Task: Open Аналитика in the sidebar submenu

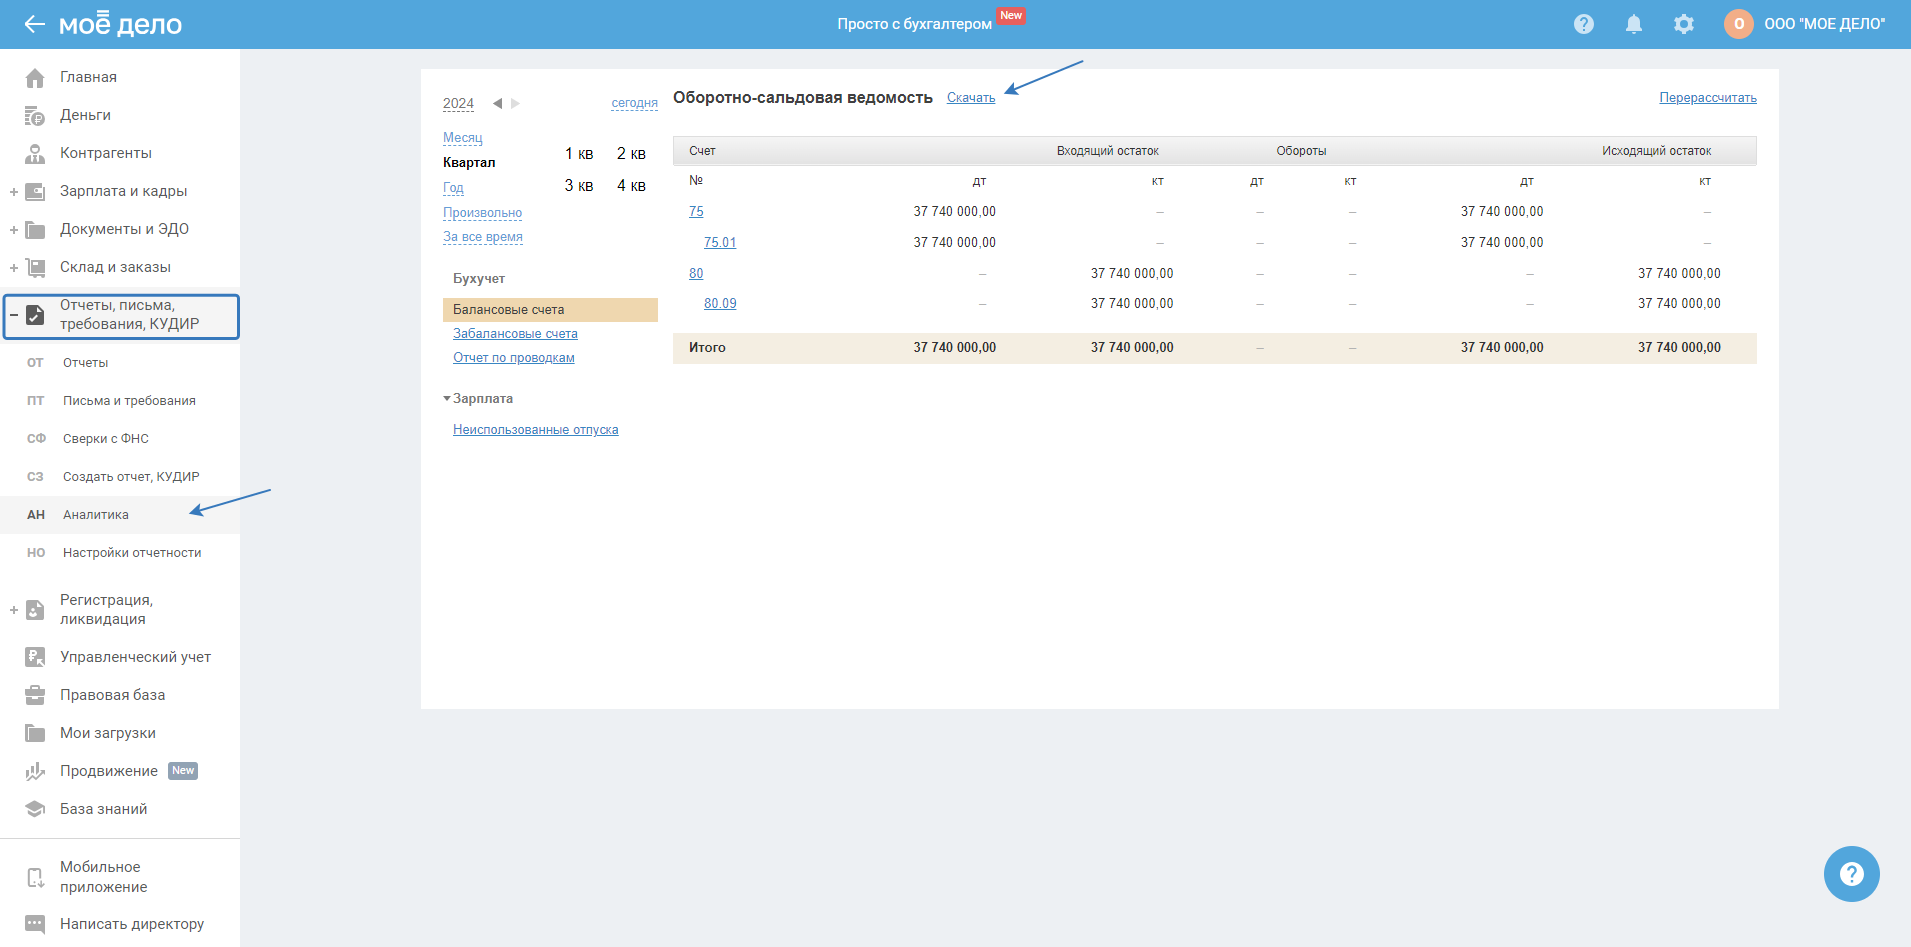Action: [96, 515]
